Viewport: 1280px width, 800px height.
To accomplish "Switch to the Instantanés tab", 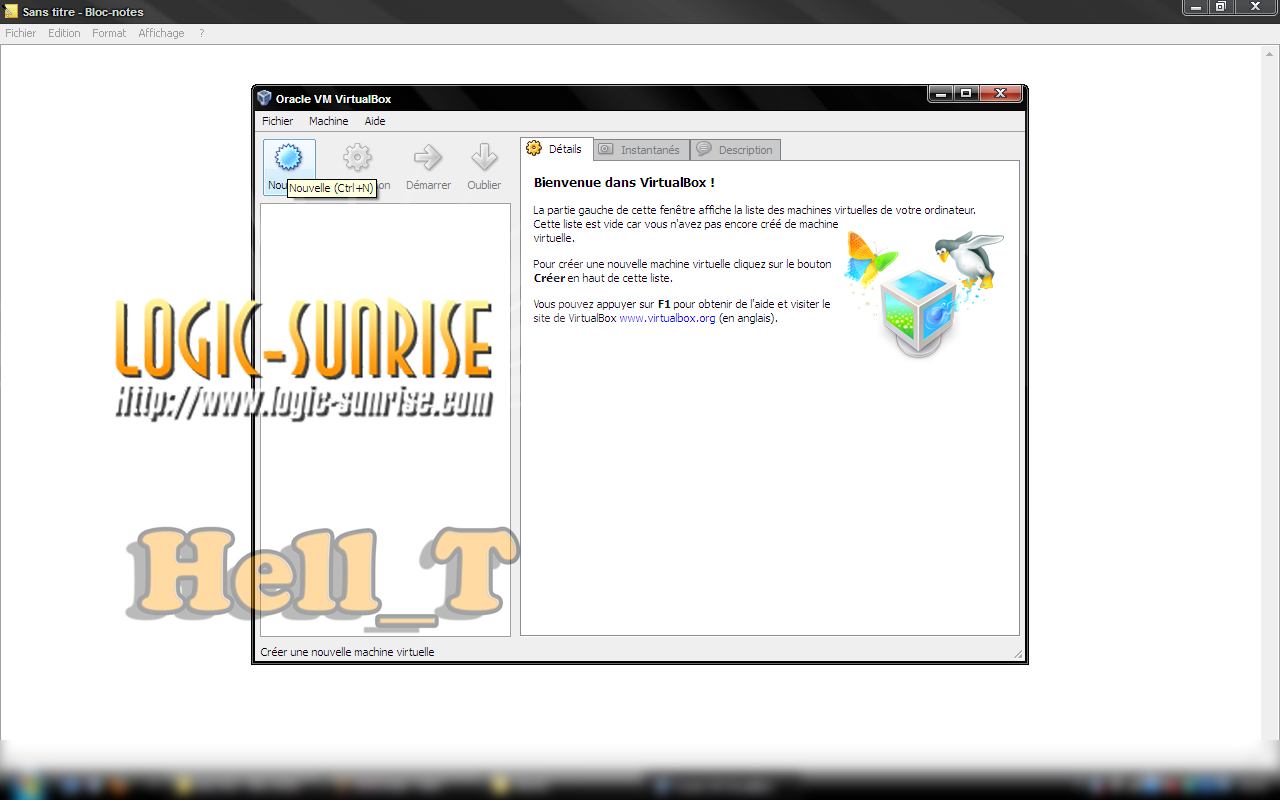I will [641, 150].
